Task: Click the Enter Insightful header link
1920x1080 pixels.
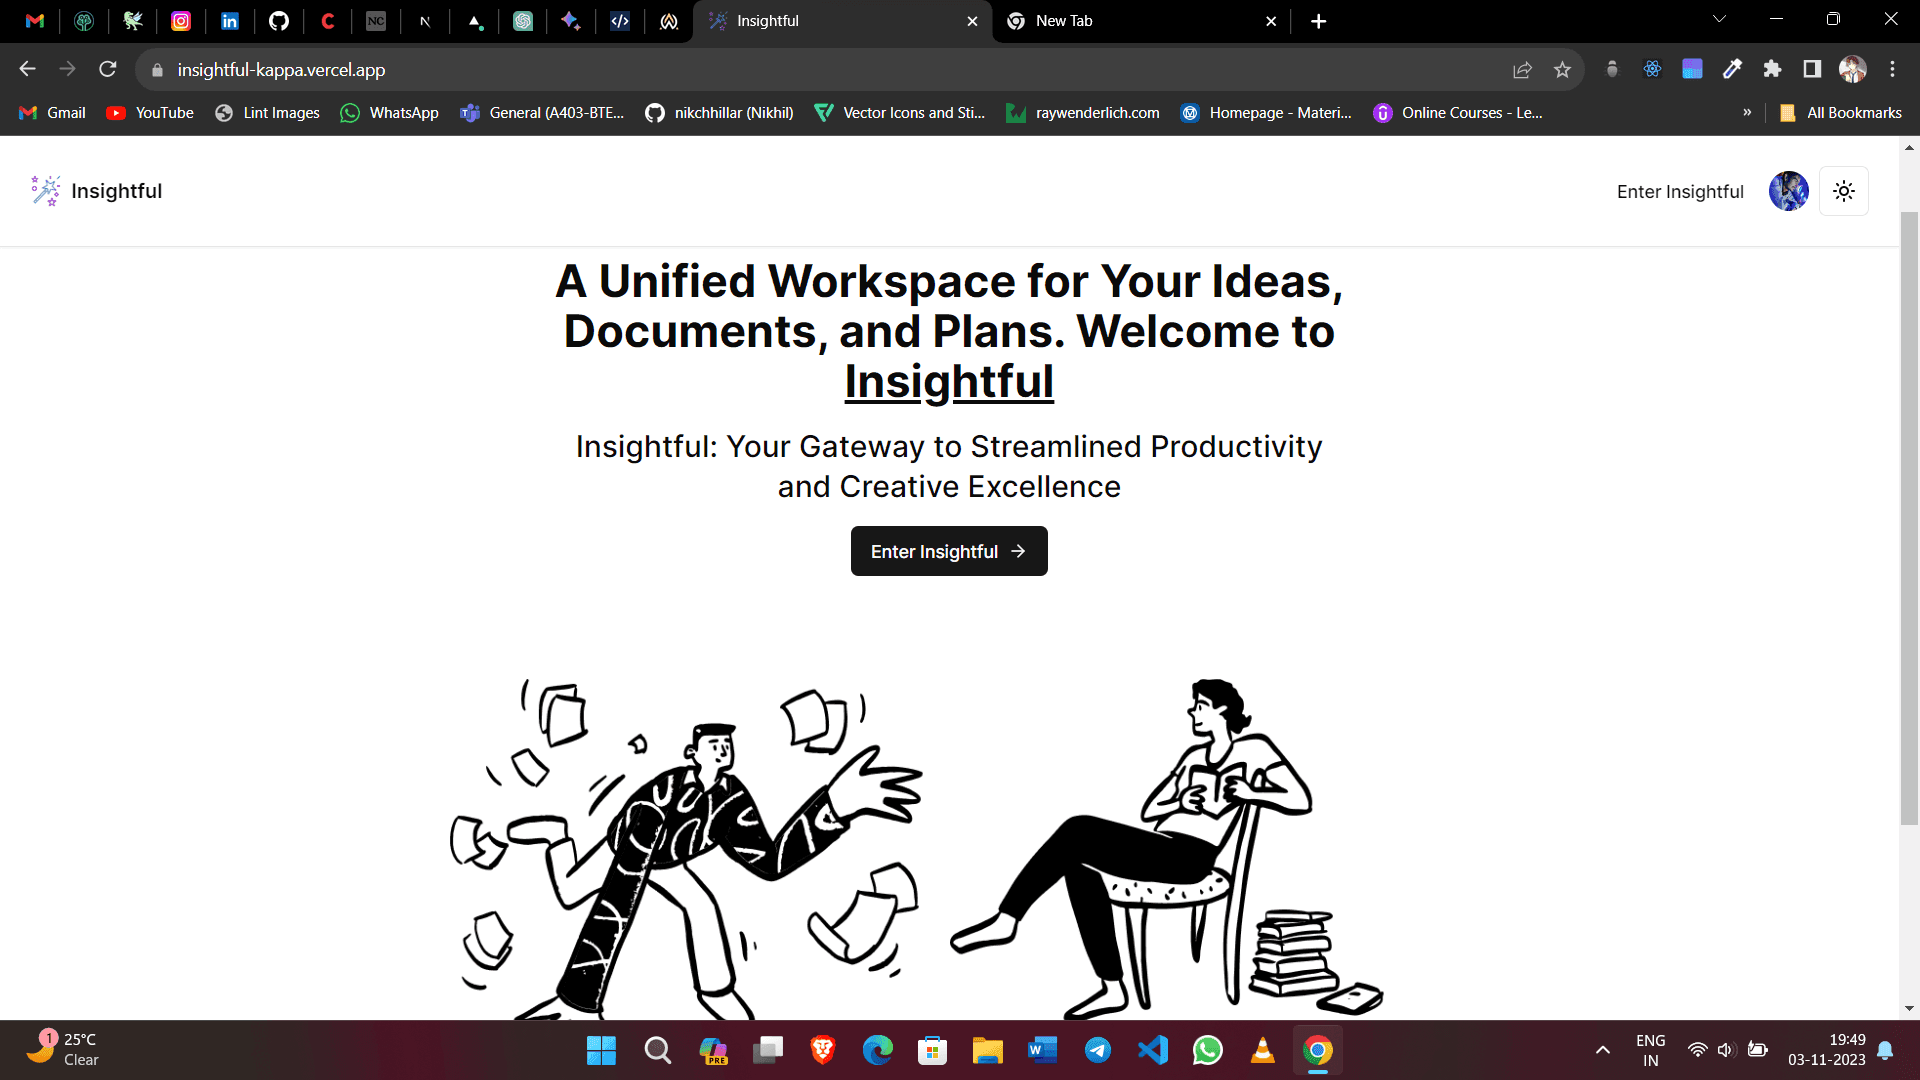Action: [1680, 192]
